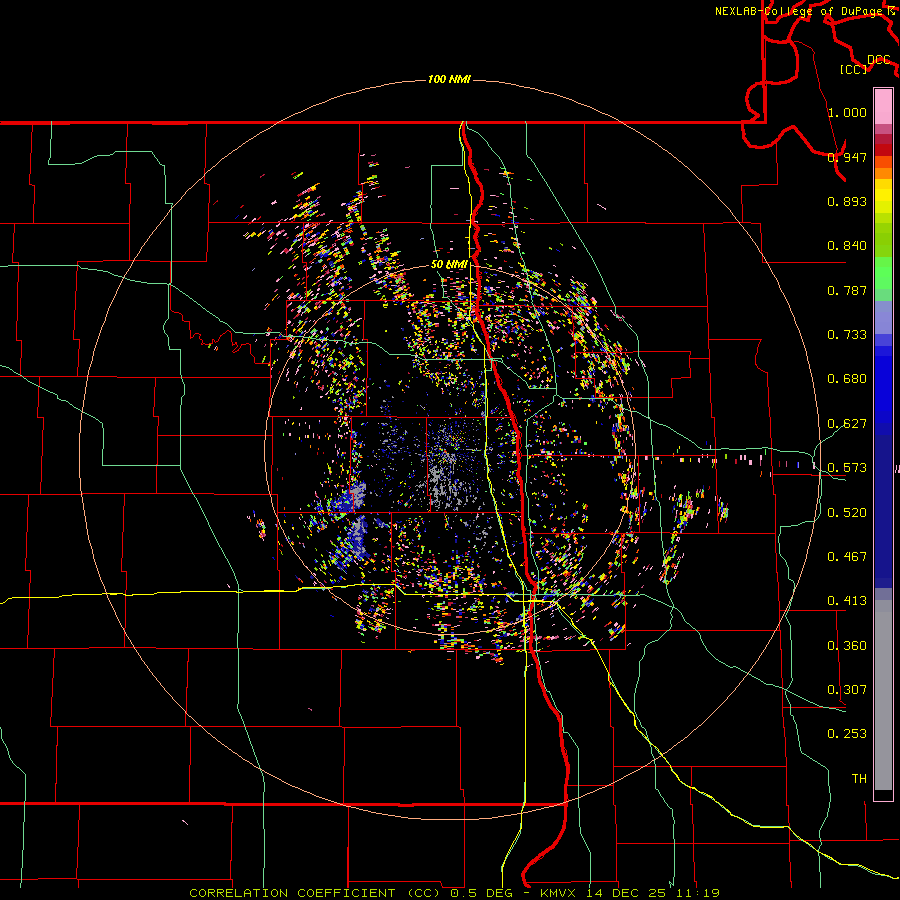Click the 1.000 scale value
900x900 pixels.
coord(847,112)
